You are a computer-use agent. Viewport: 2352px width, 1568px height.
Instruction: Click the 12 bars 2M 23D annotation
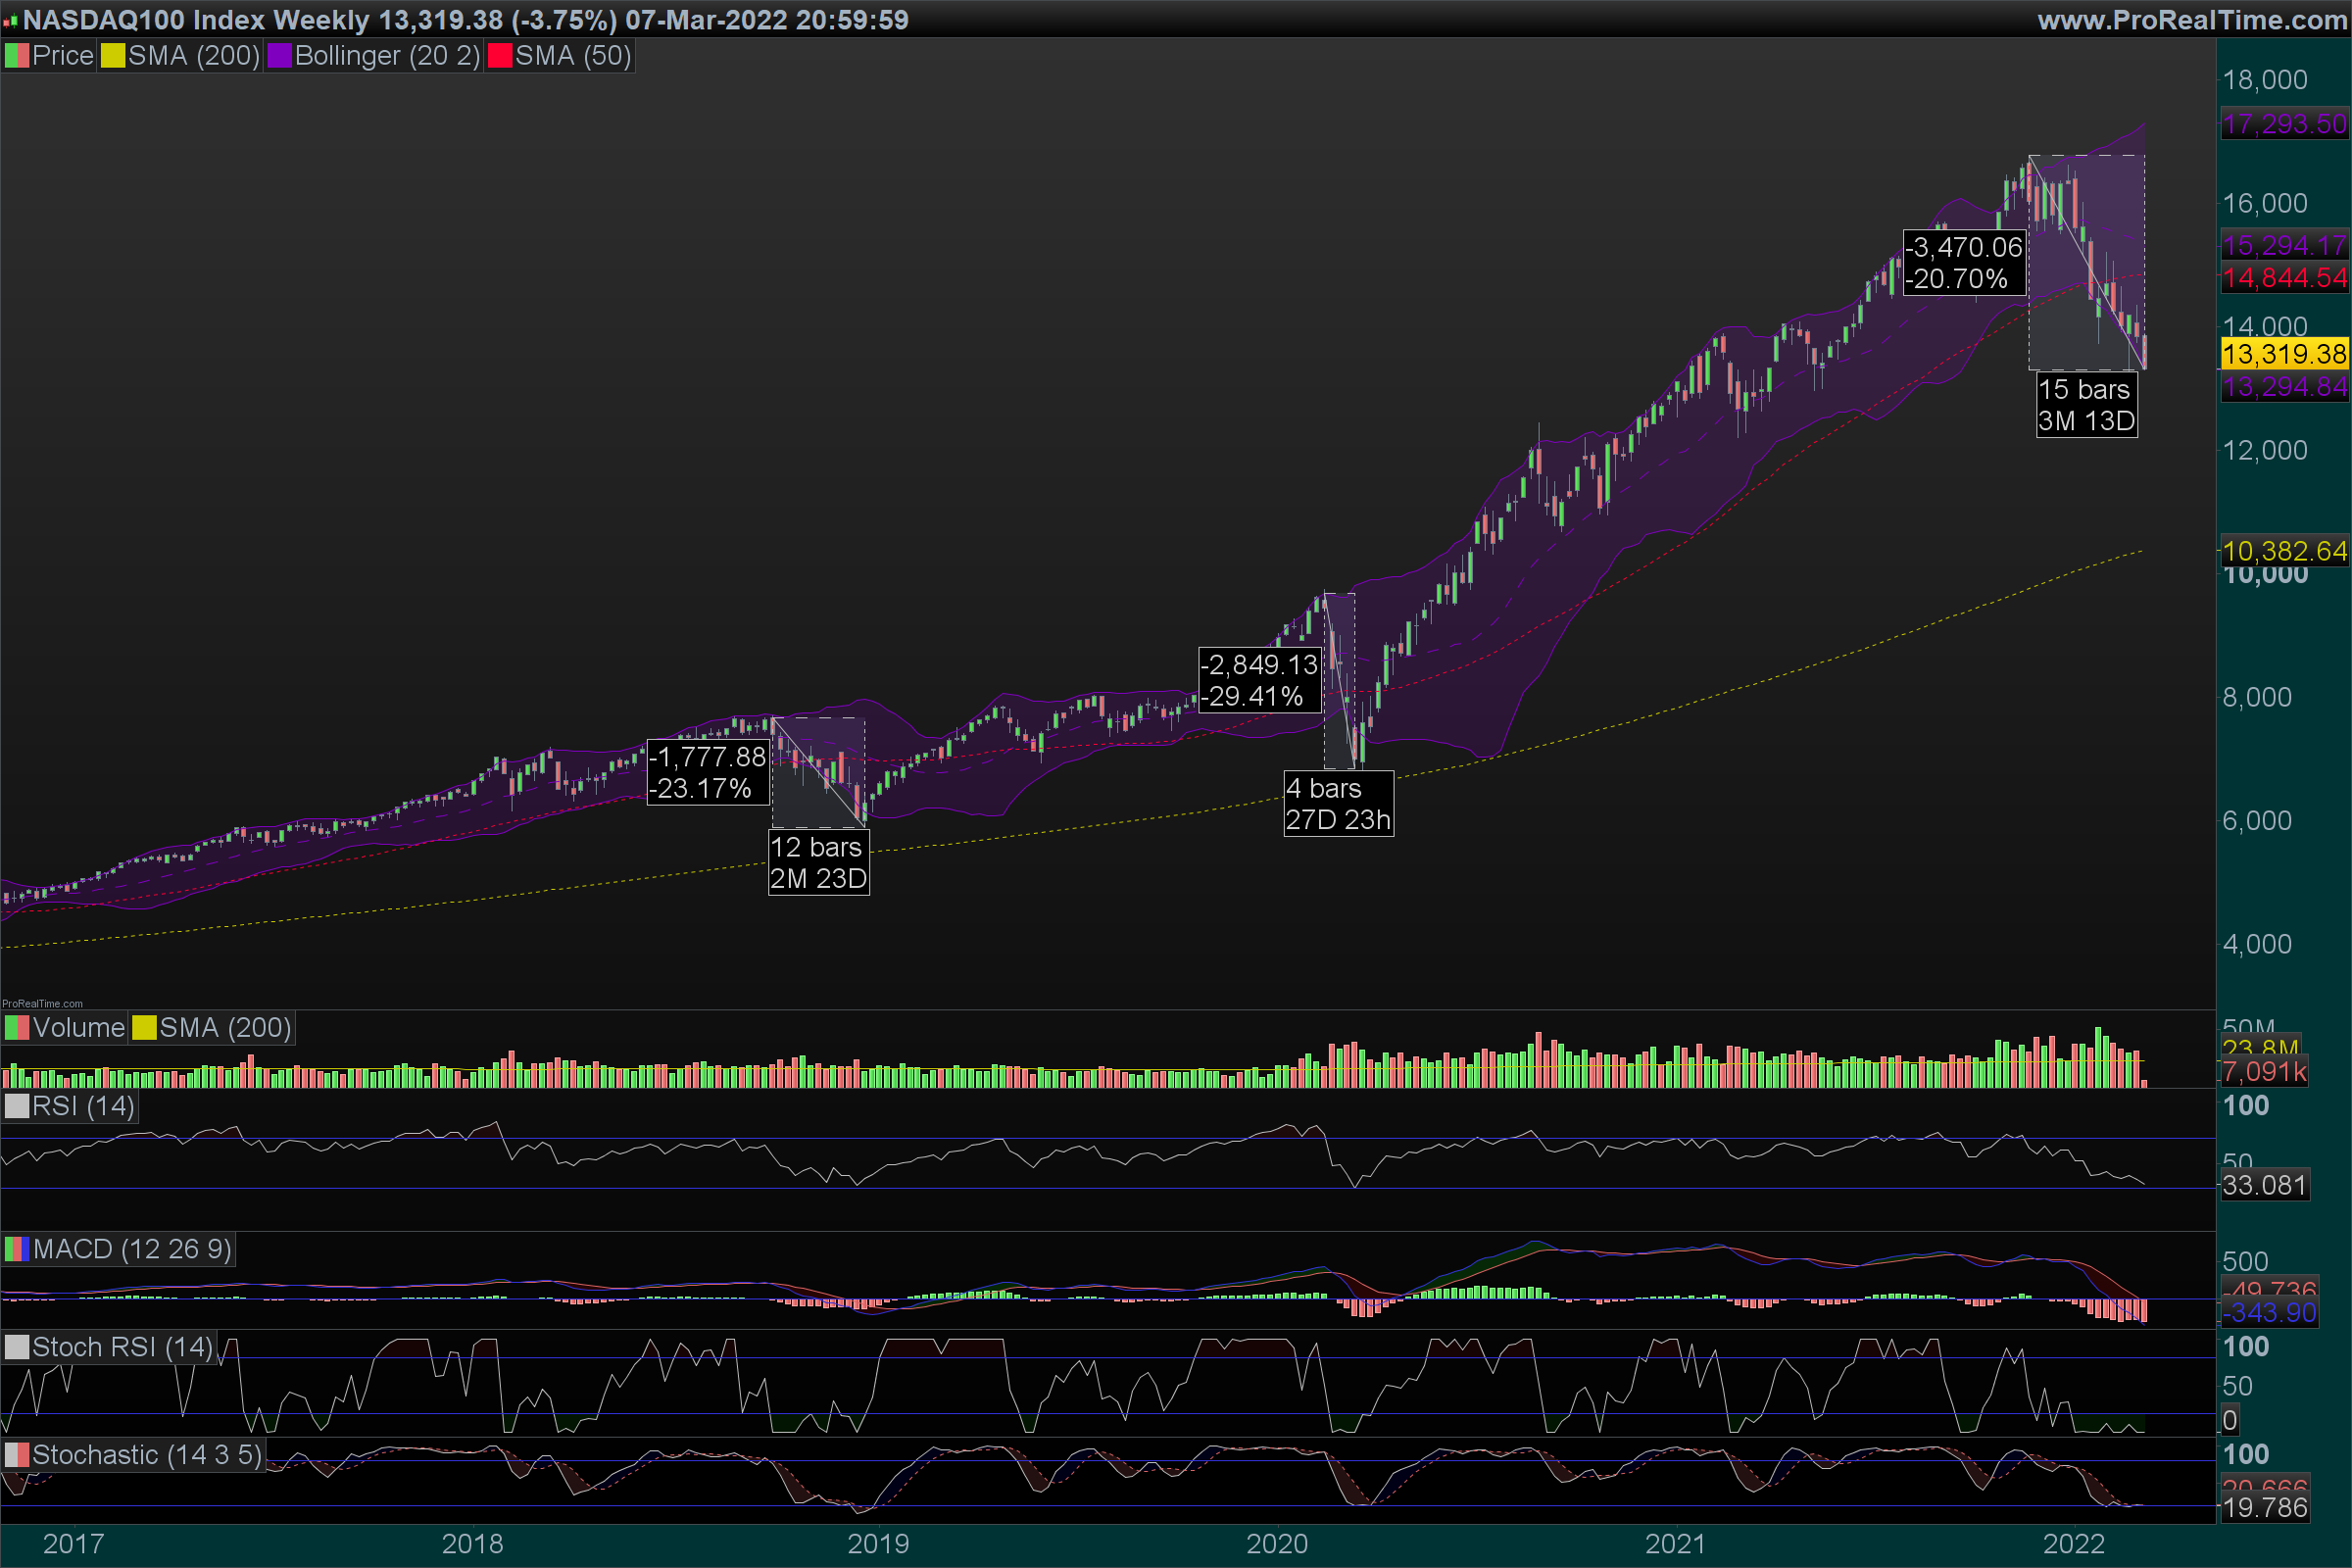(x=818, y=863)
